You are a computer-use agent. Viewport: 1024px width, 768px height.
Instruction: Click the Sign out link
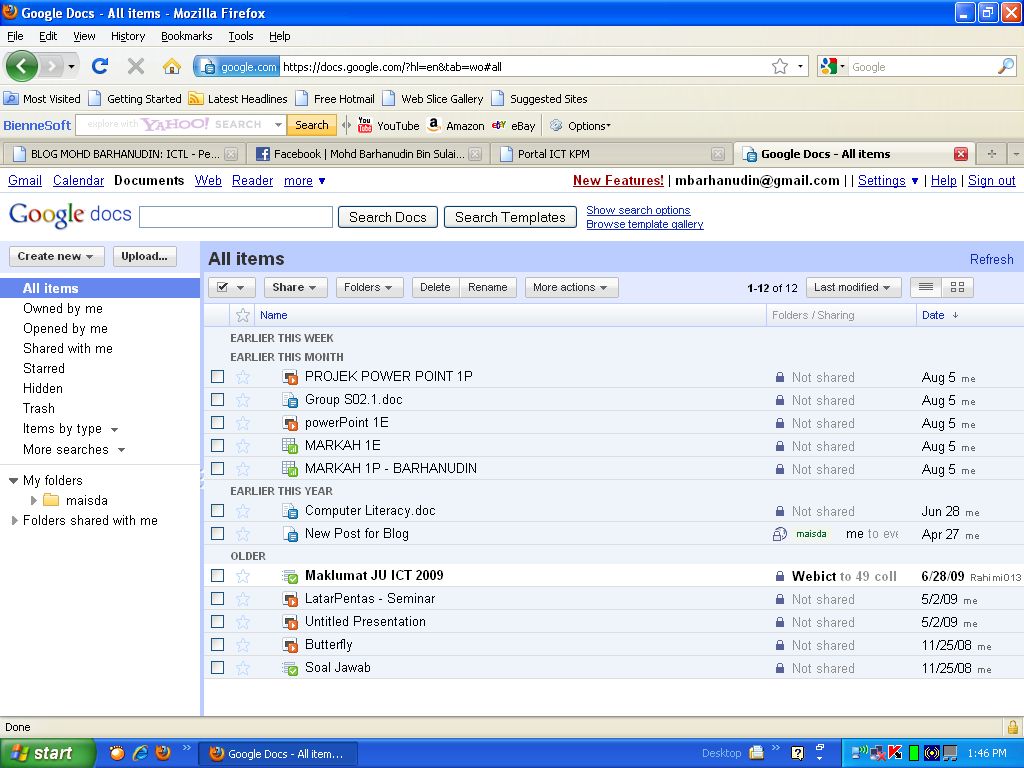tap(991, 180)
